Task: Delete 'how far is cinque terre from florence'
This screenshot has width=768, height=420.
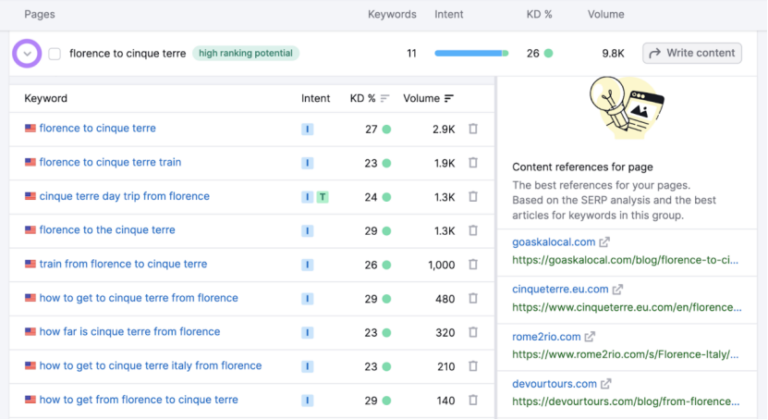Action: pyautogui.click(x=473, y=333)
